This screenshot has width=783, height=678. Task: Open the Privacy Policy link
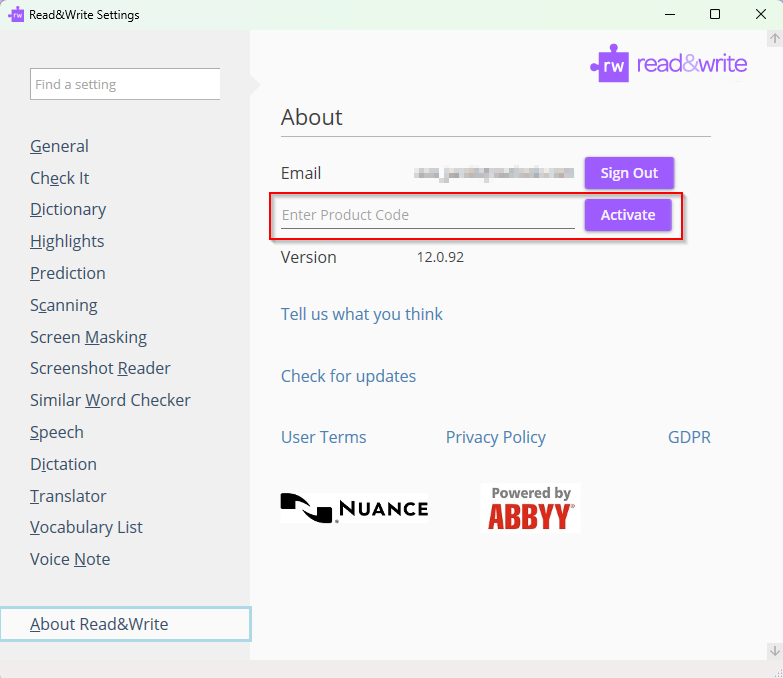click(495, 437)
